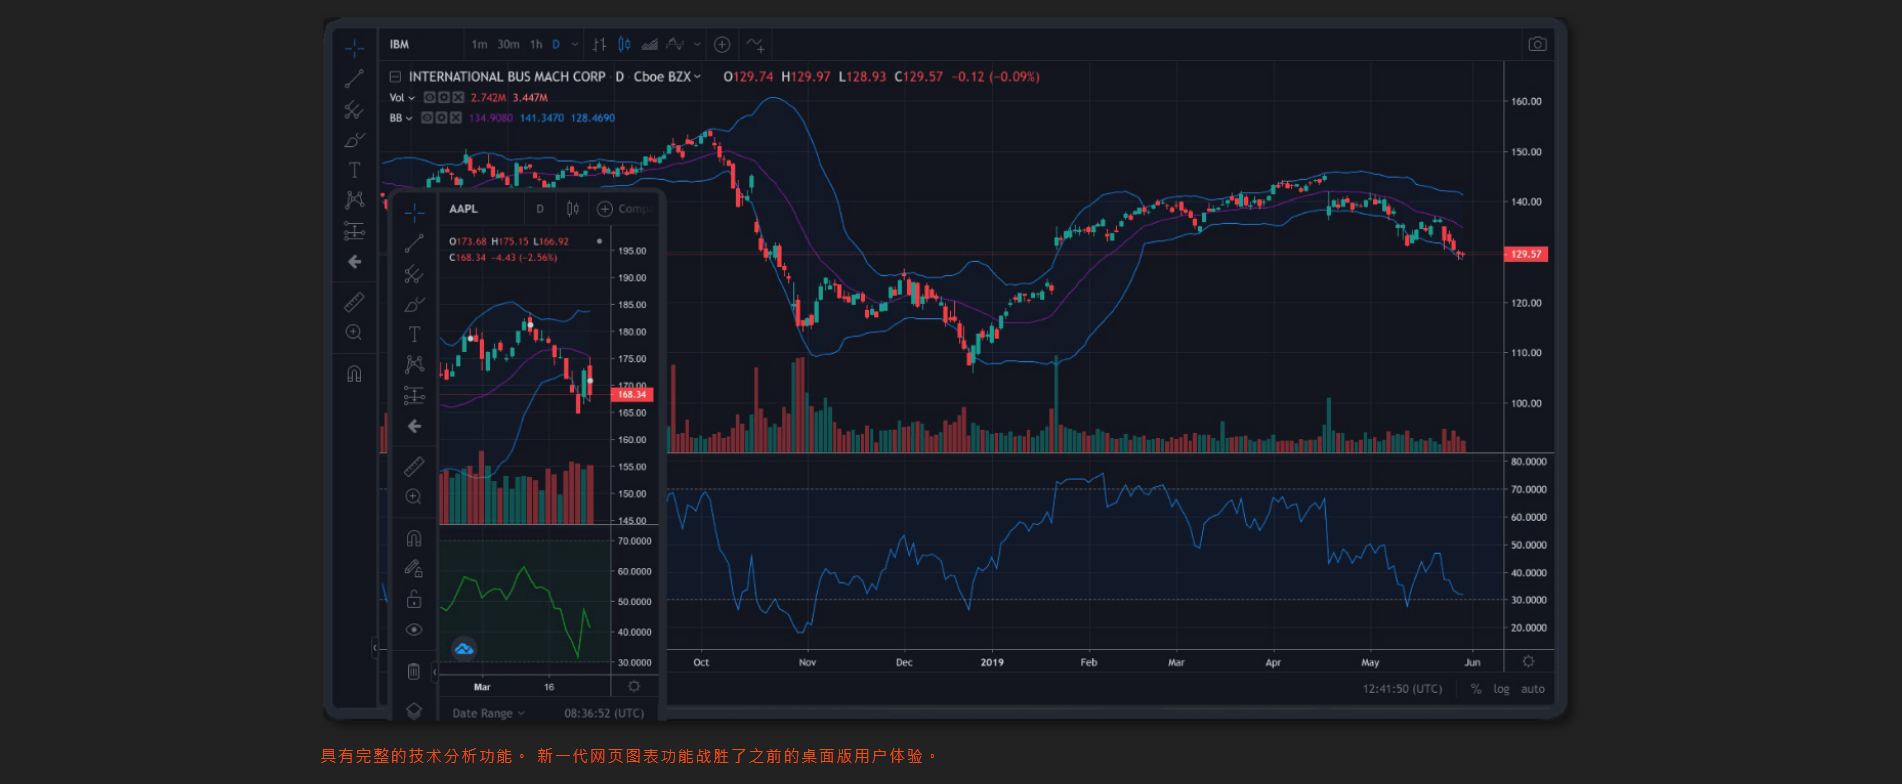Open the Date Range dropdown in AAPL chart
Viewport: 1902px width, 784px height.
(488, 713)
